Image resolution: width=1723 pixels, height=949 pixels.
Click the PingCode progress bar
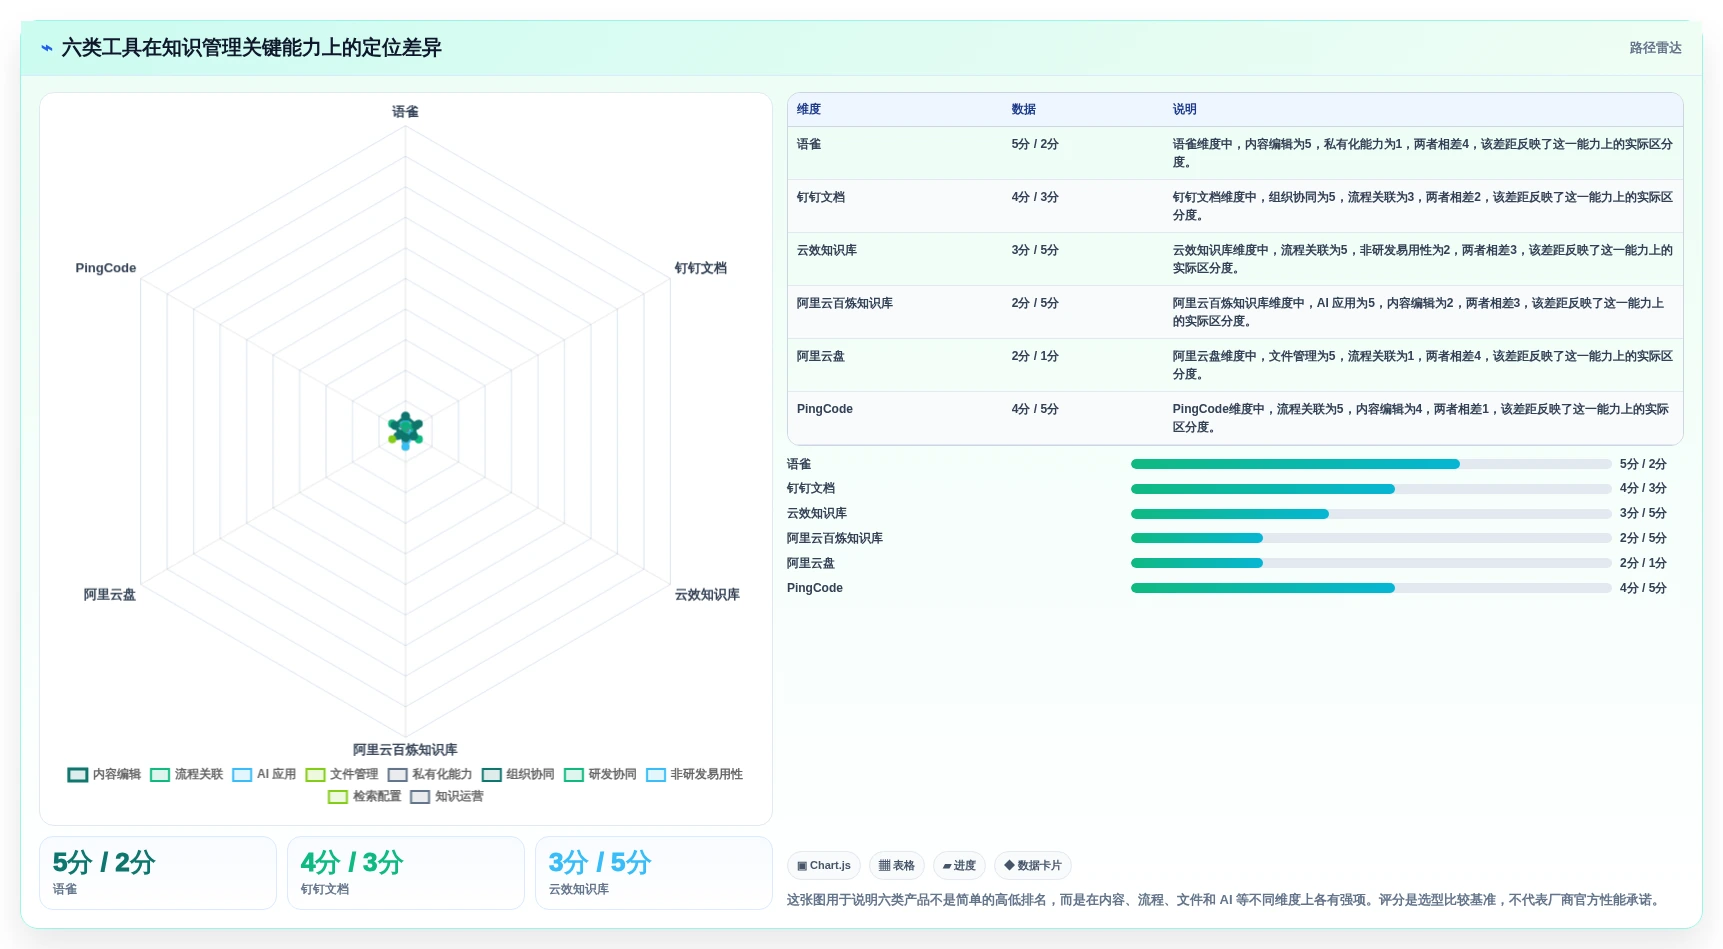click(1371, 588)
